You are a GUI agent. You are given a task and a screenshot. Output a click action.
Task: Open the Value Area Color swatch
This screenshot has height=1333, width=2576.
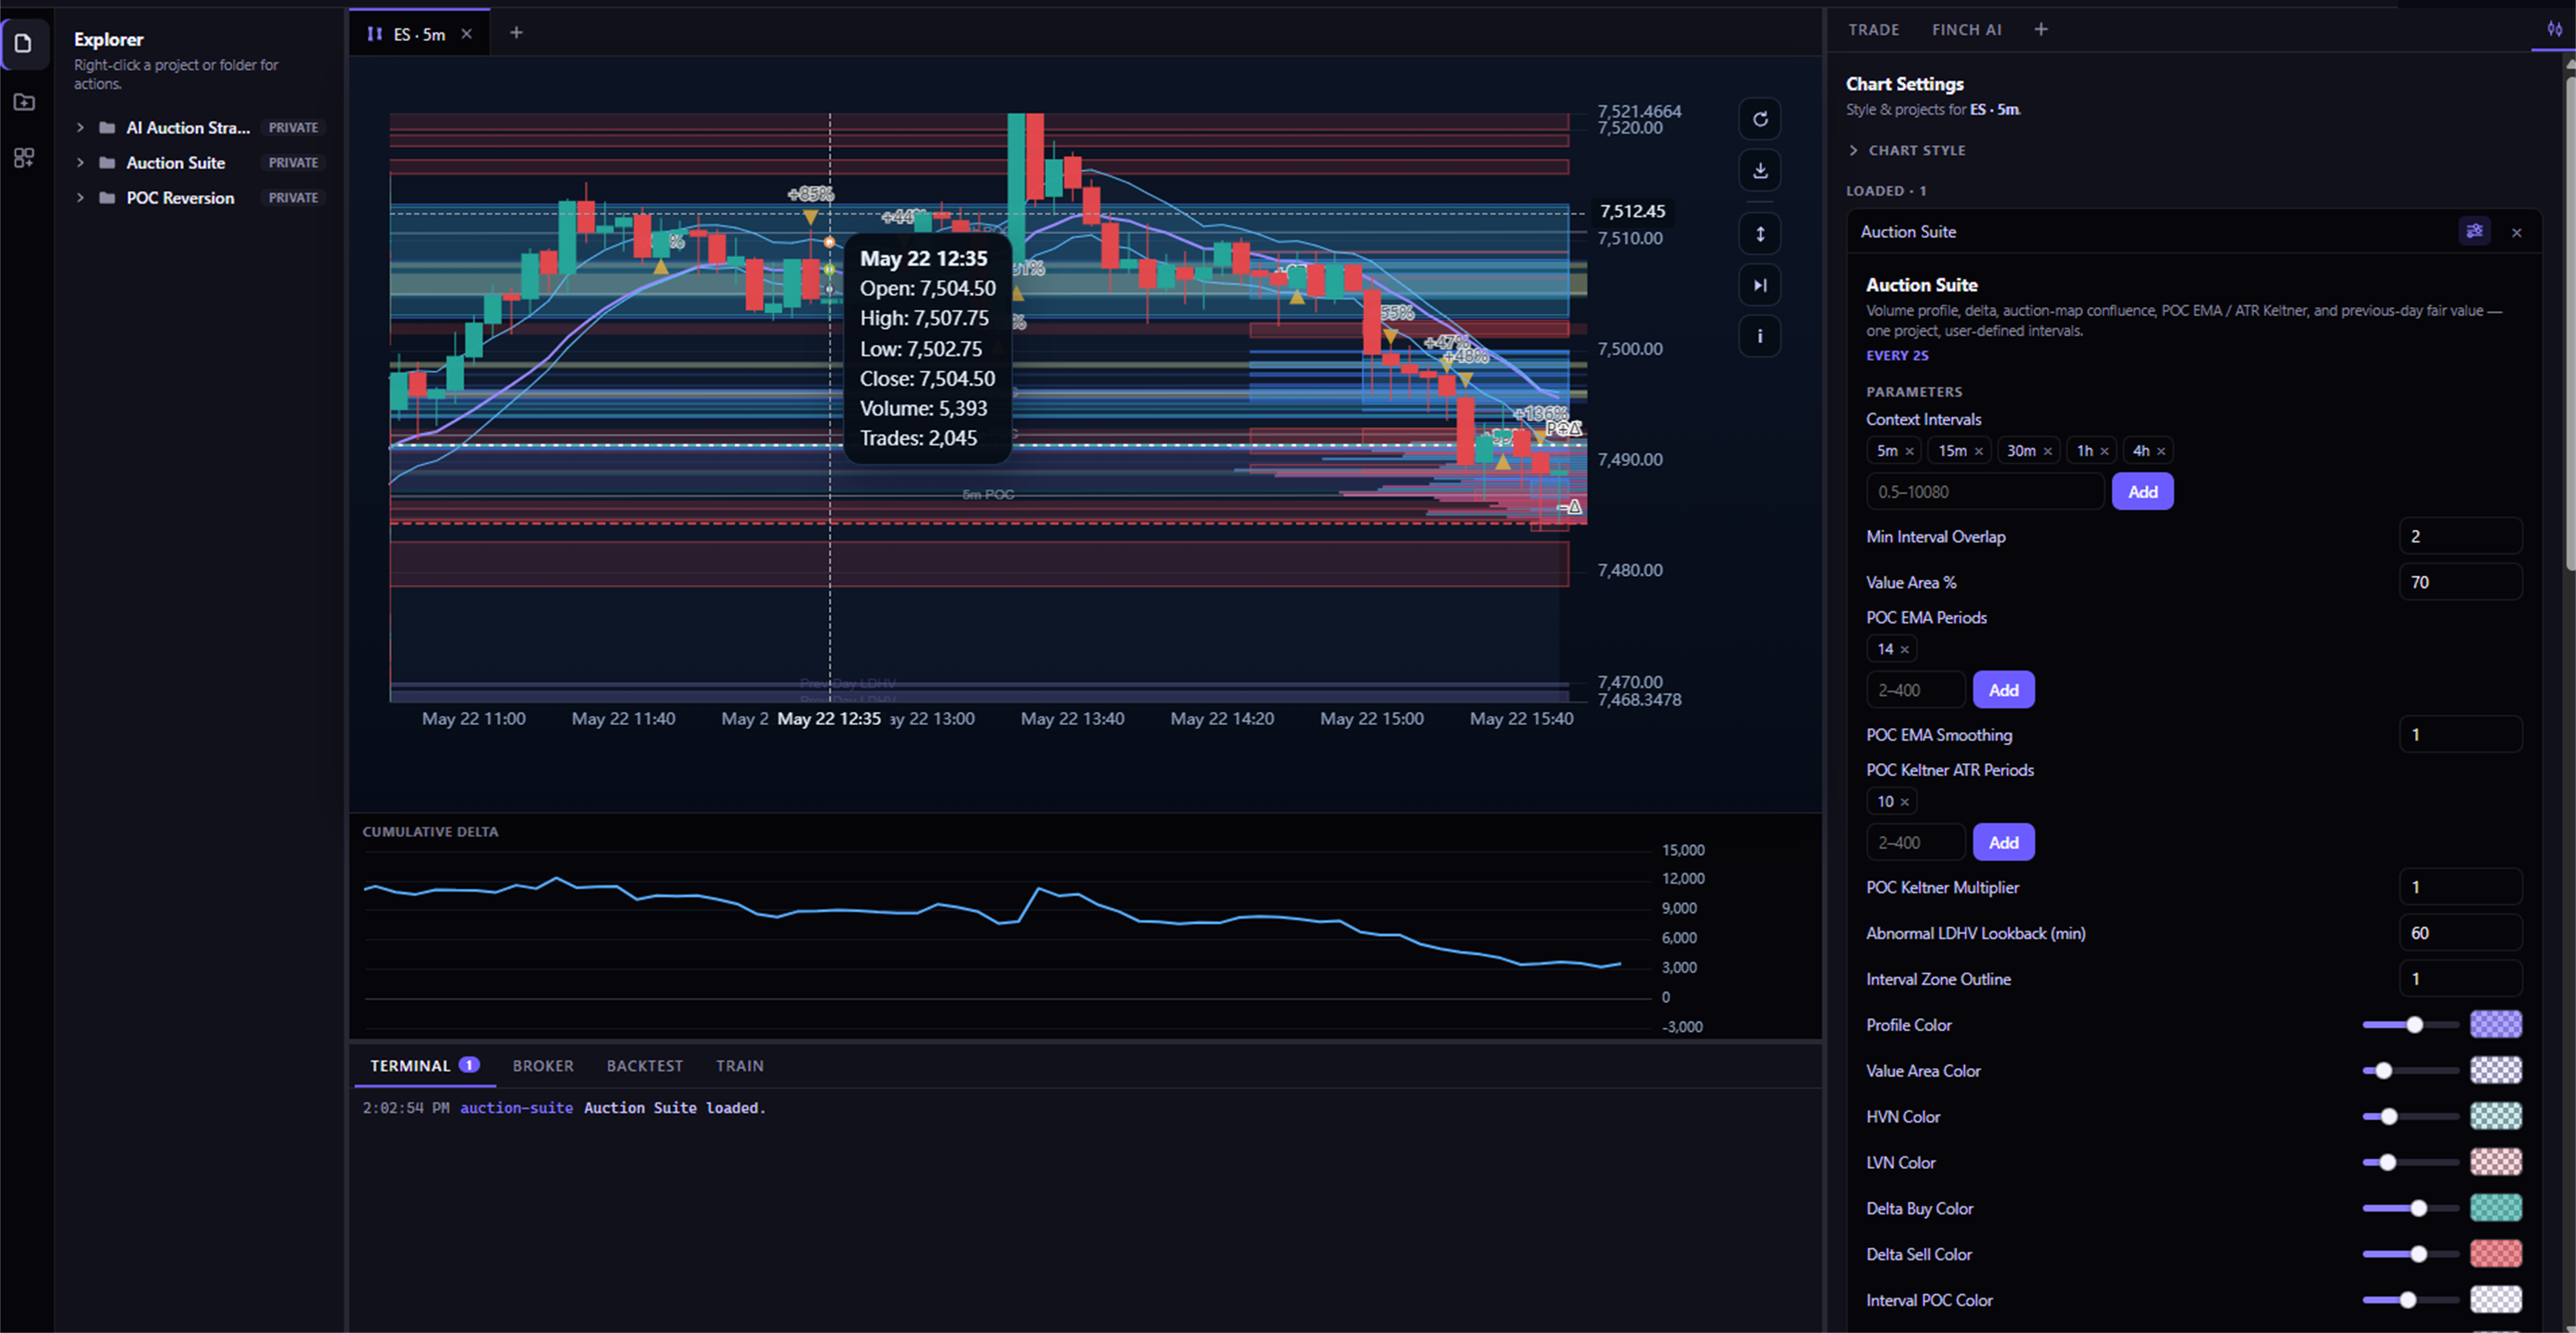[x=2495, y=1071]
